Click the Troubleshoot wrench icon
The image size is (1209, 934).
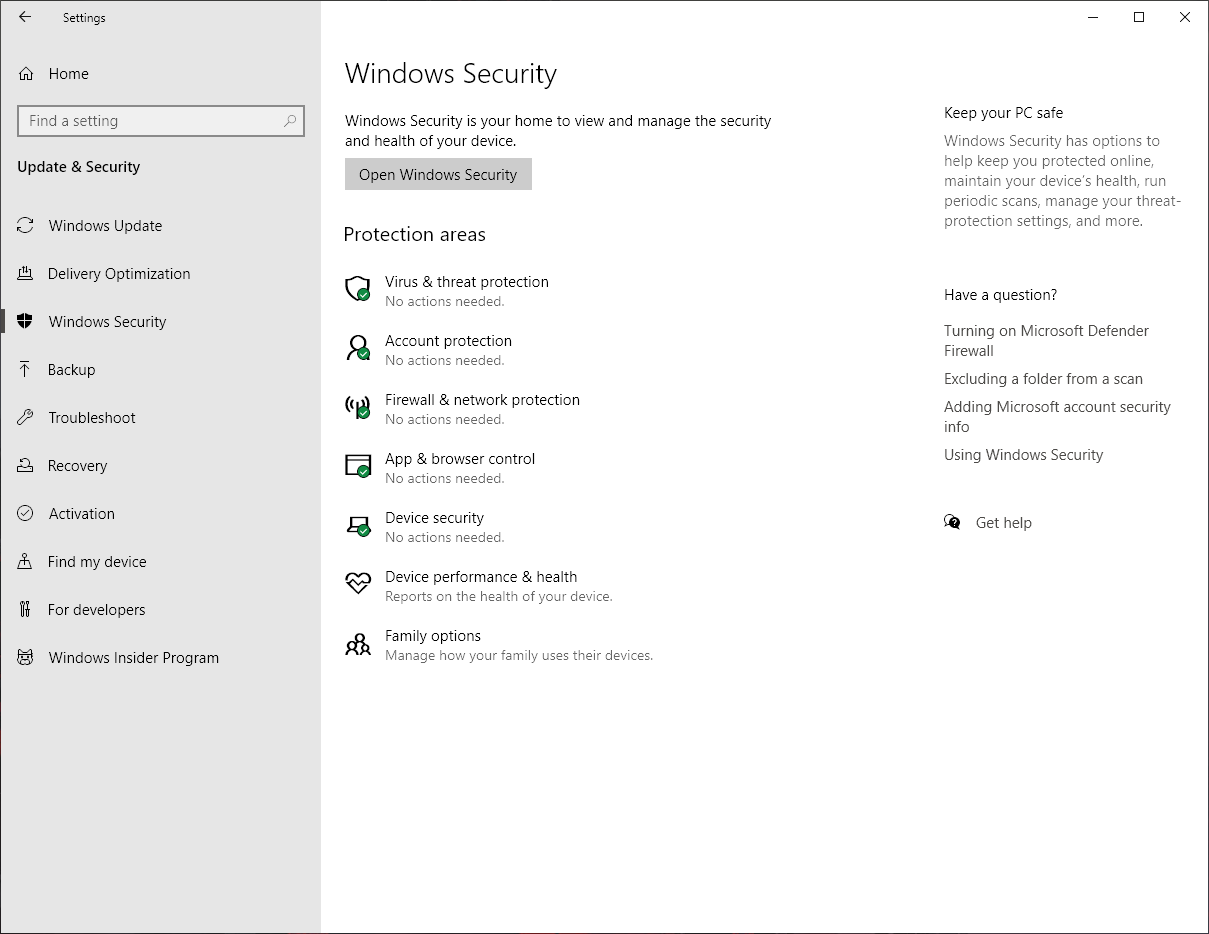tap(26, 418)
